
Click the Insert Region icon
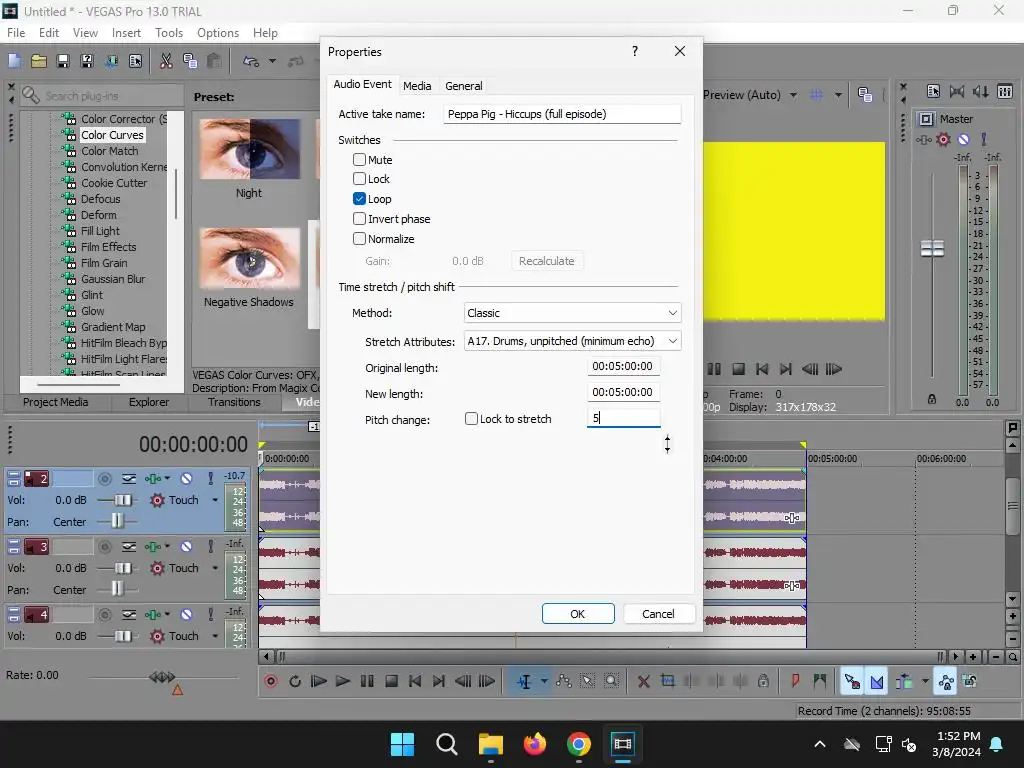(x=820, y=681)
